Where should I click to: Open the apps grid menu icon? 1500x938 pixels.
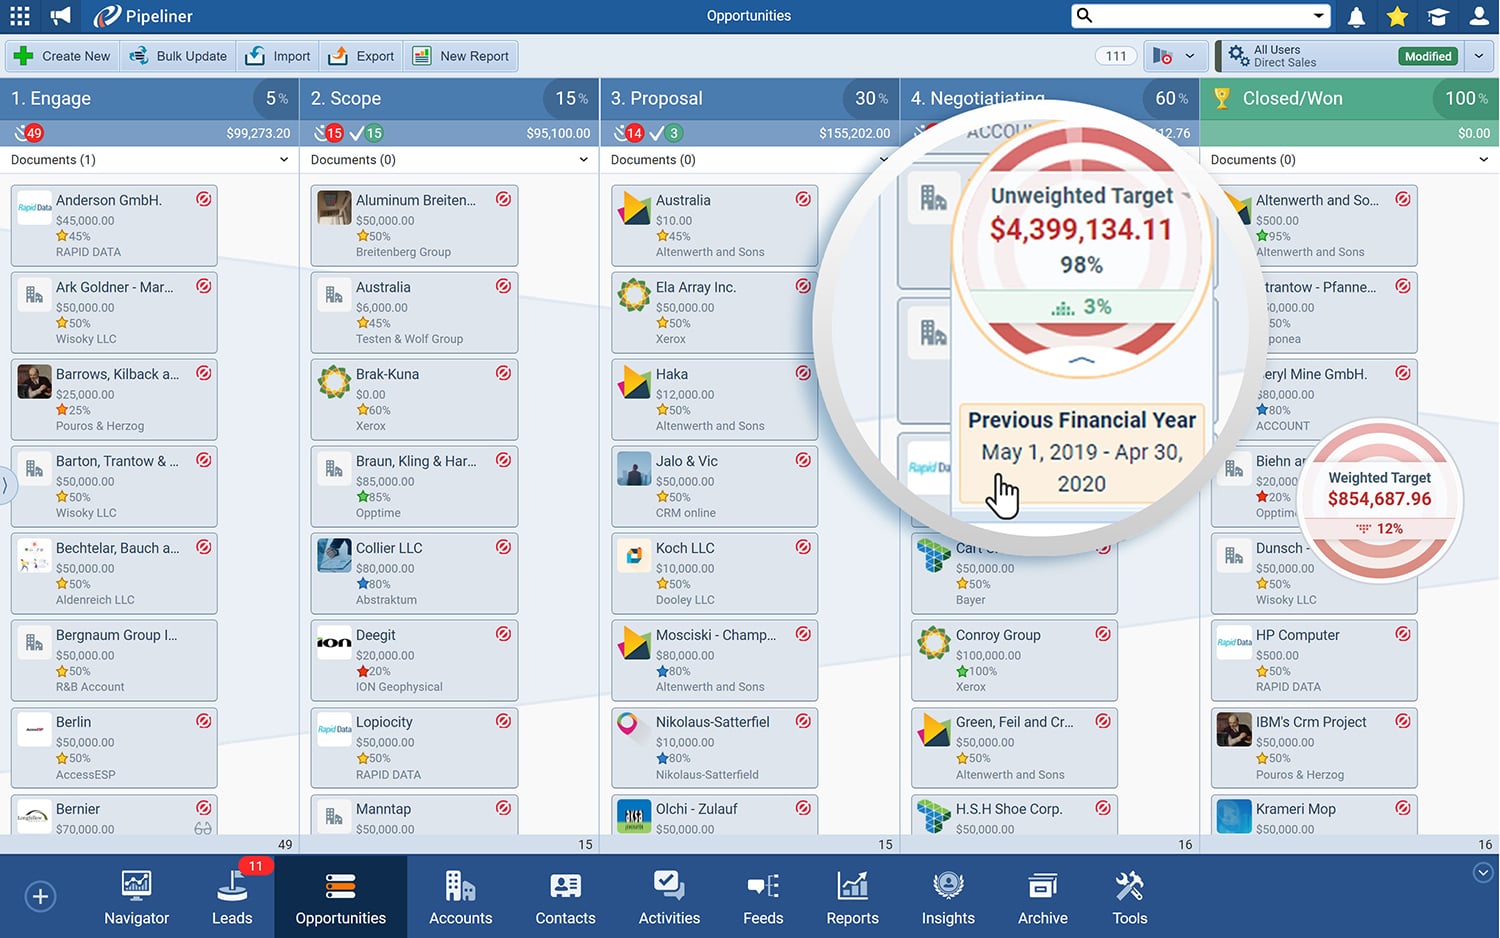click(x=20, y=16)
